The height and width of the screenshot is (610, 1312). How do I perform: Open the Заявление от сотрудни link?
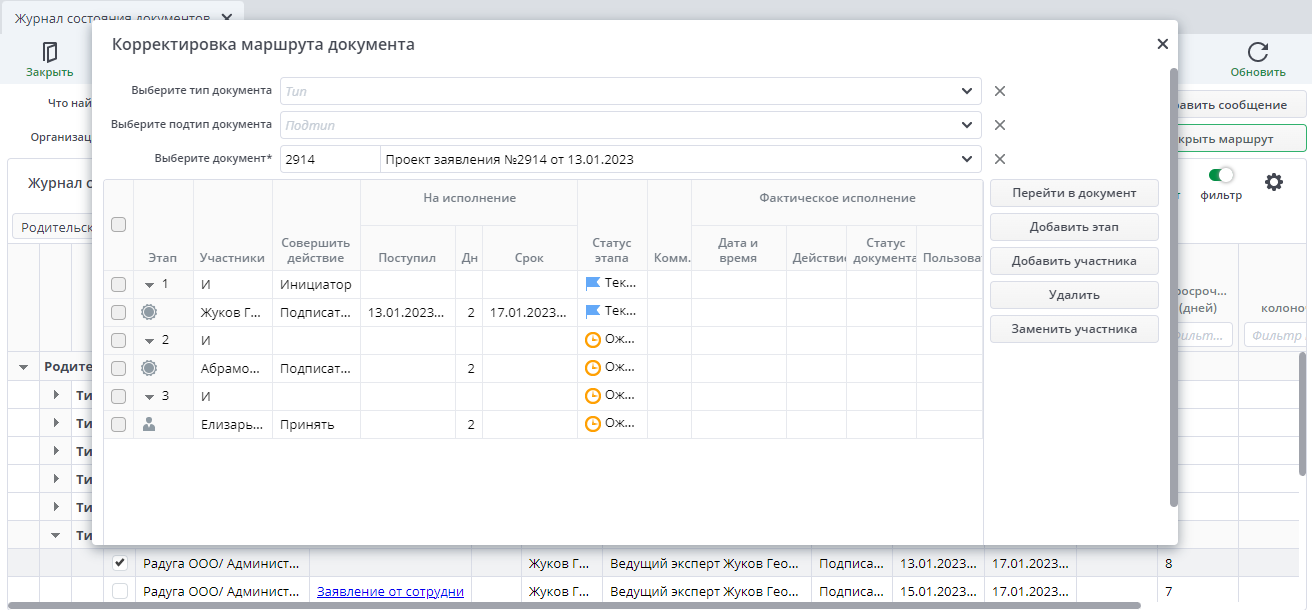[x=390, y=591]
